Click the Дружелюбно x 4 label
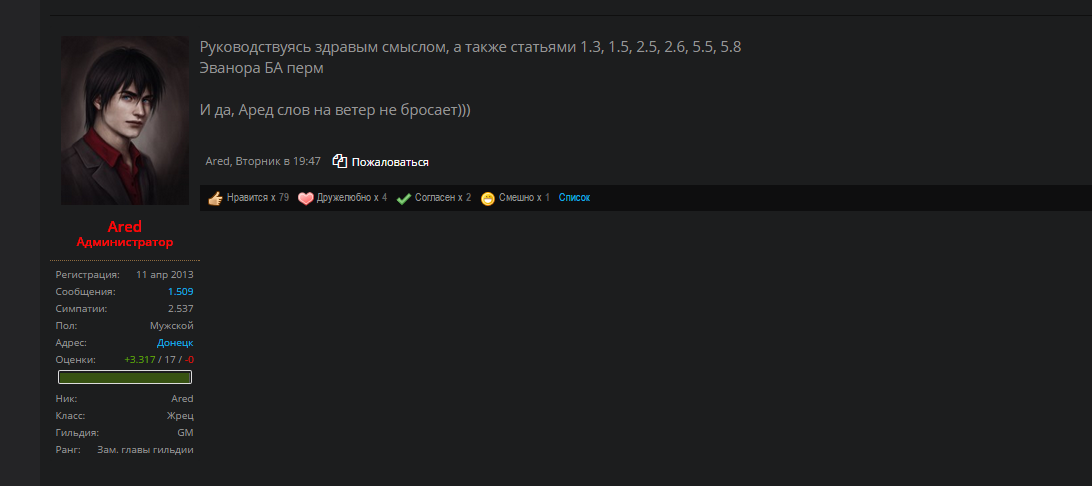1092x486 pixels. (352, 198)
